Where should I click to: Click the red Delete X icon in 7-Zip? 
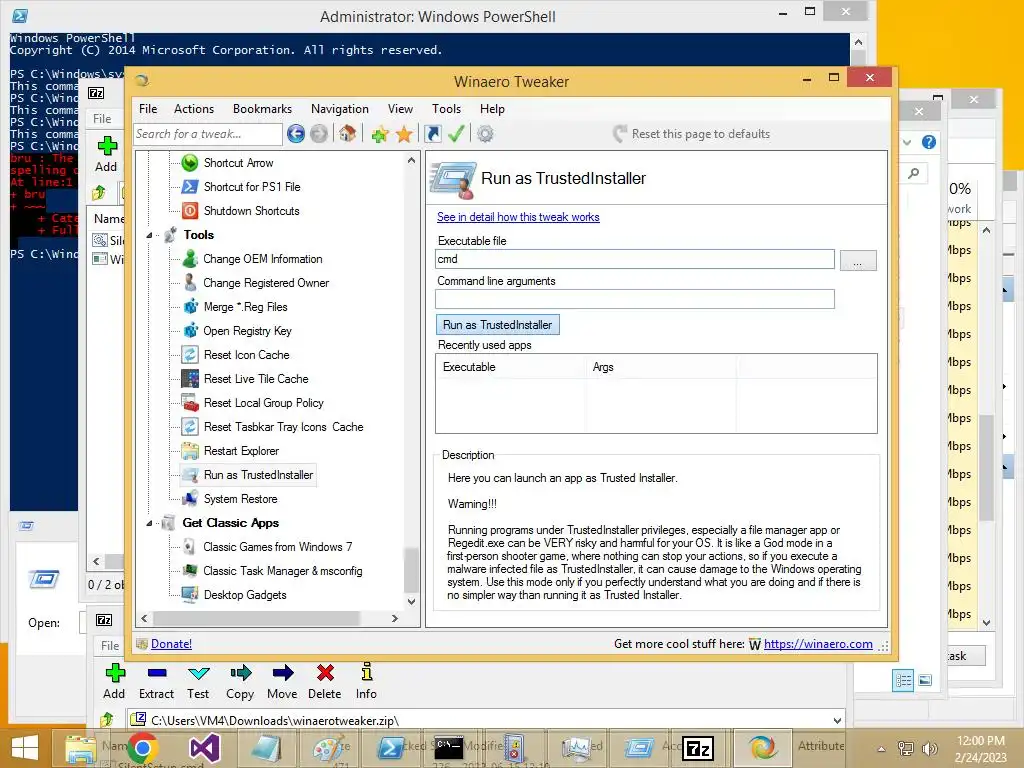(x=325, y=672)
